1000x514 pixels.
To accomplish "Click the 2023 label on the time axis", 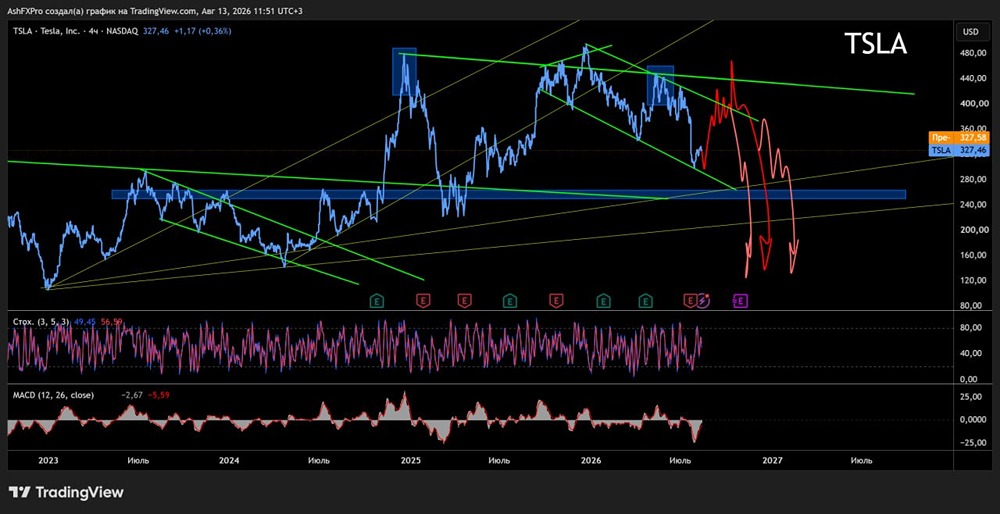I will 48,460.
